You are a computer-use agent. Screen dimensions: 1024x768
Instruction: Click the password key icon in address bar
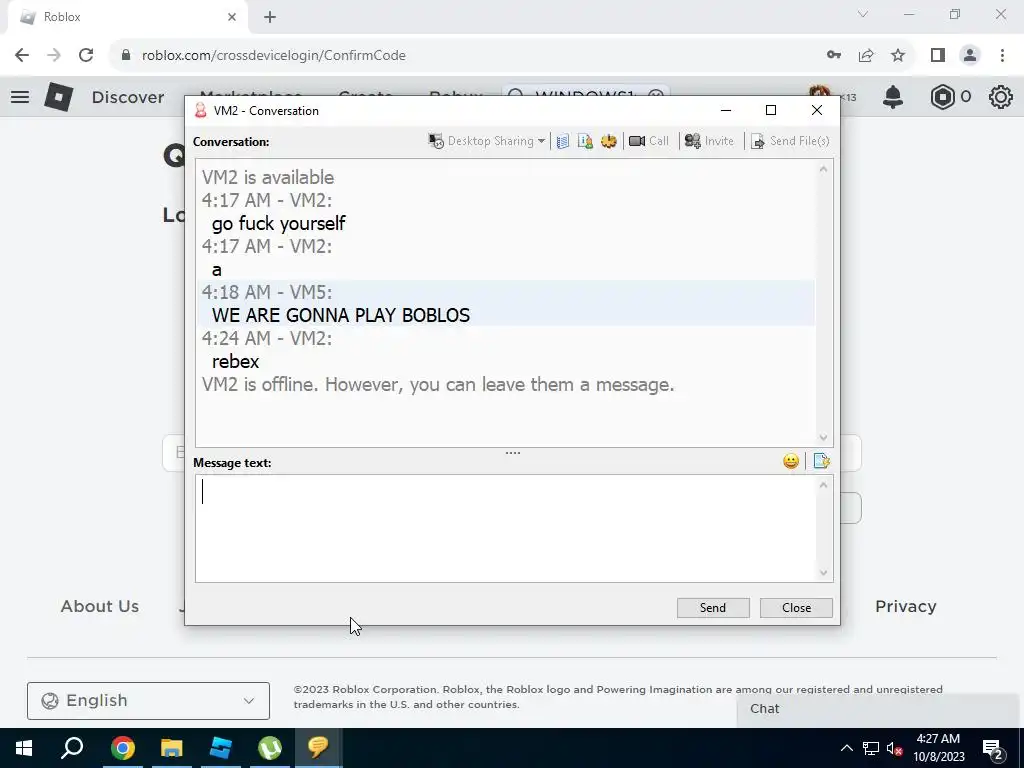[834, 56]
